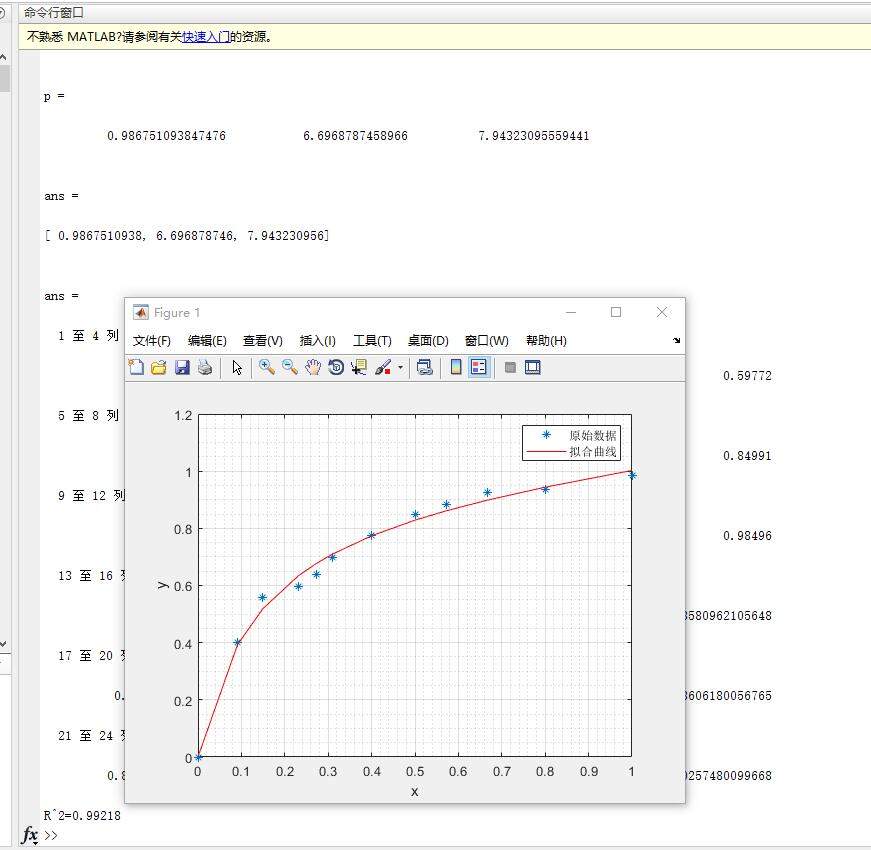The height and width of the screenshot is (850, 871).
Task: Open the Brush tool color dropdown arrow
Action: 401,368
